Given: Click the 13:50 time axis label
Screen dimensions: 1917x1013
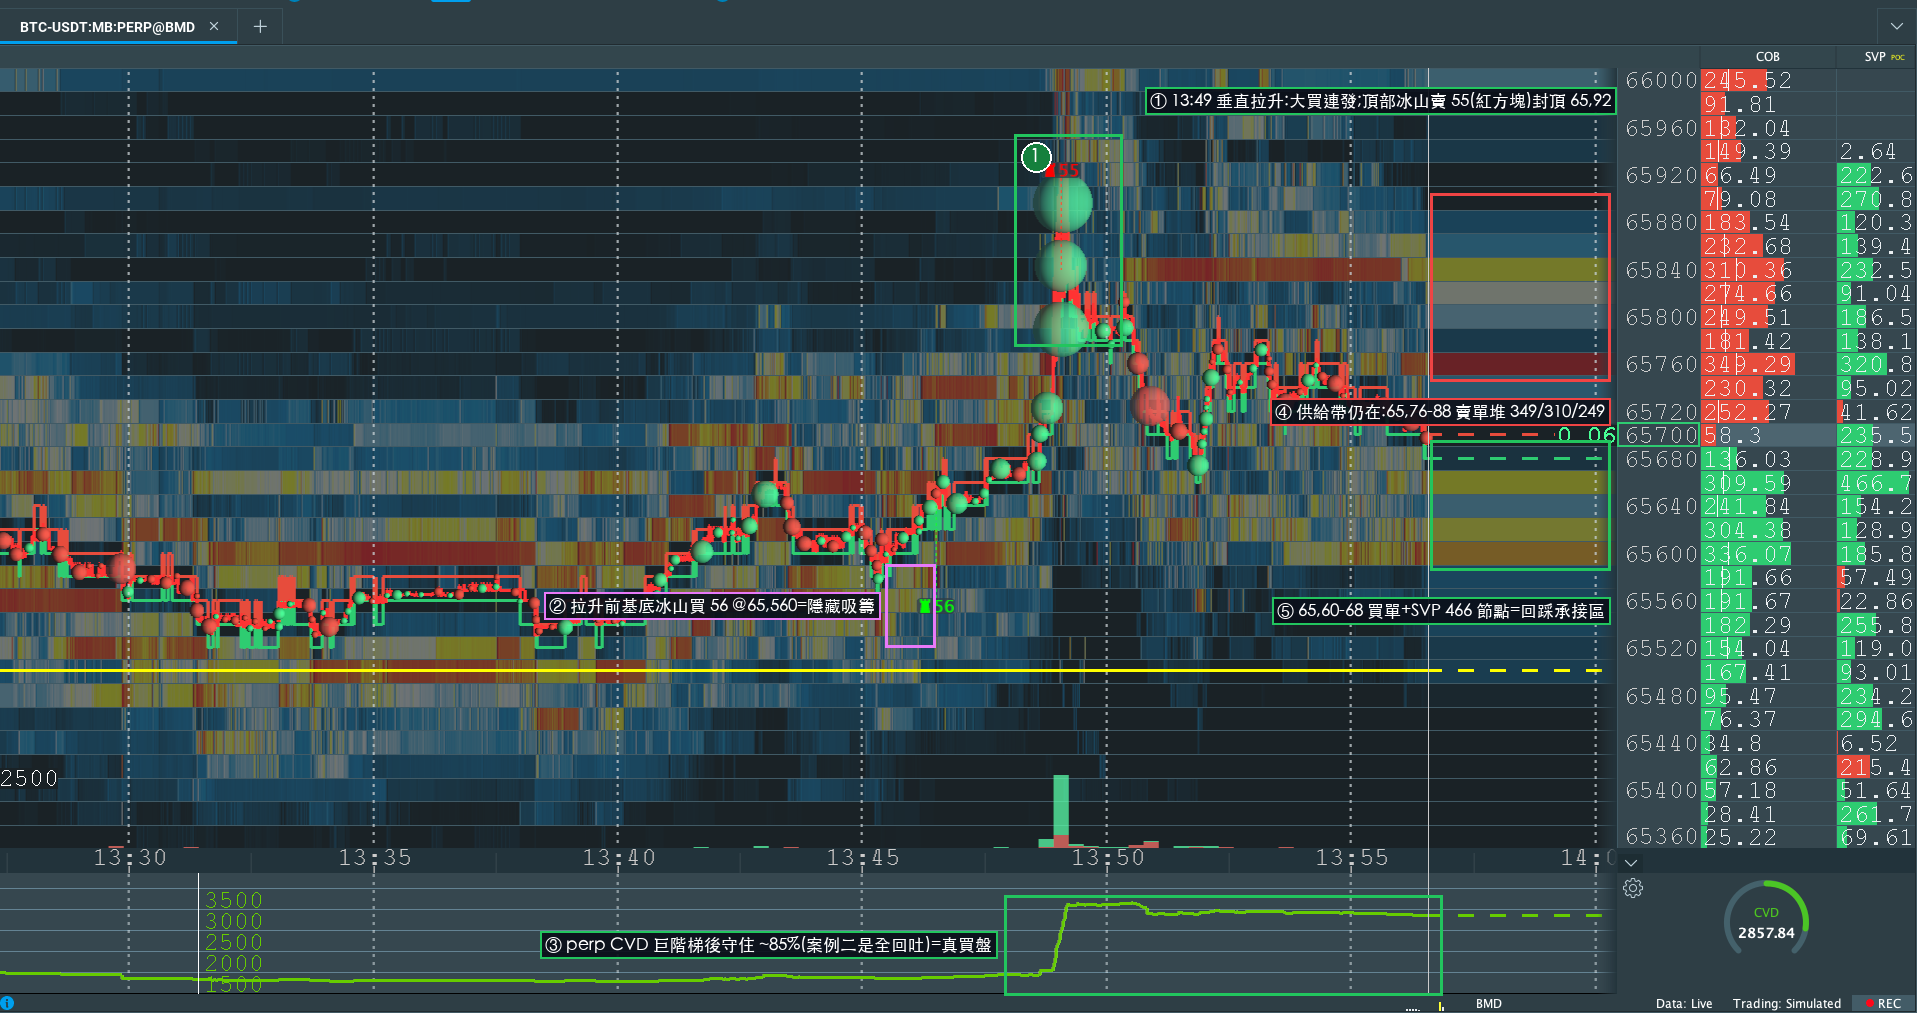Looking at the screenshot, I should (1107, 858).
